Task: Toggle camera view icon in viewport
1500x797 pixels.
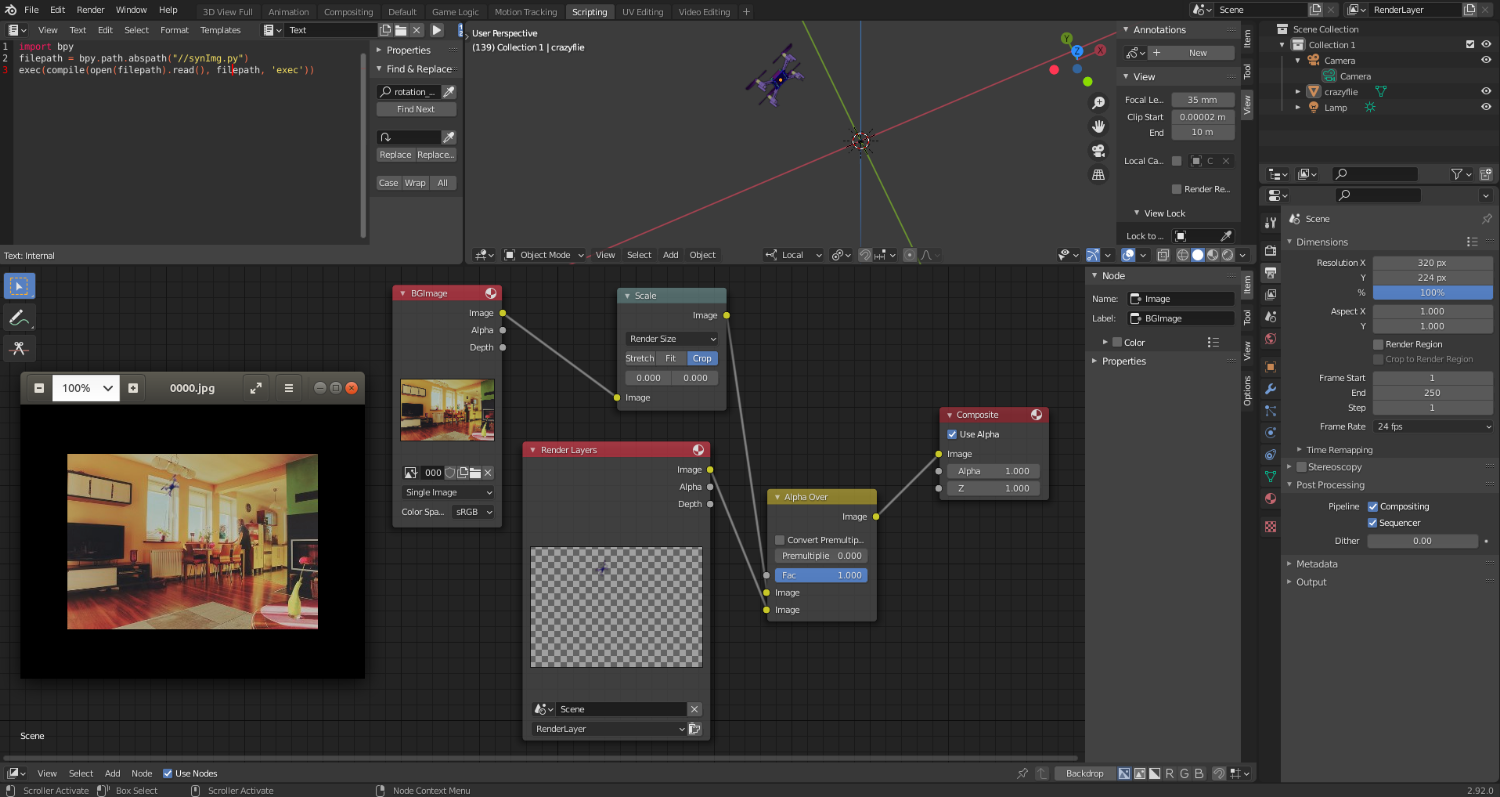Action: click(1098, 150)
